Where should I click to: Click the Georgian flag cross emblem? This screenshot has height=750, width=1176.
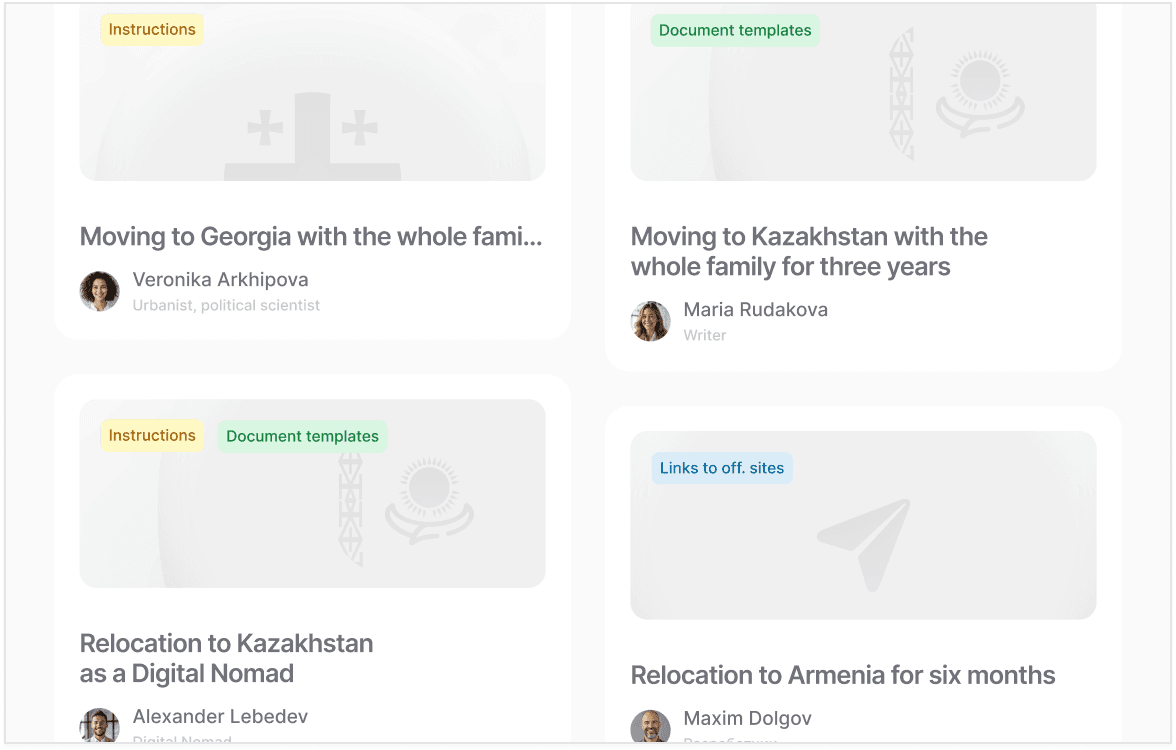point(312,135)
